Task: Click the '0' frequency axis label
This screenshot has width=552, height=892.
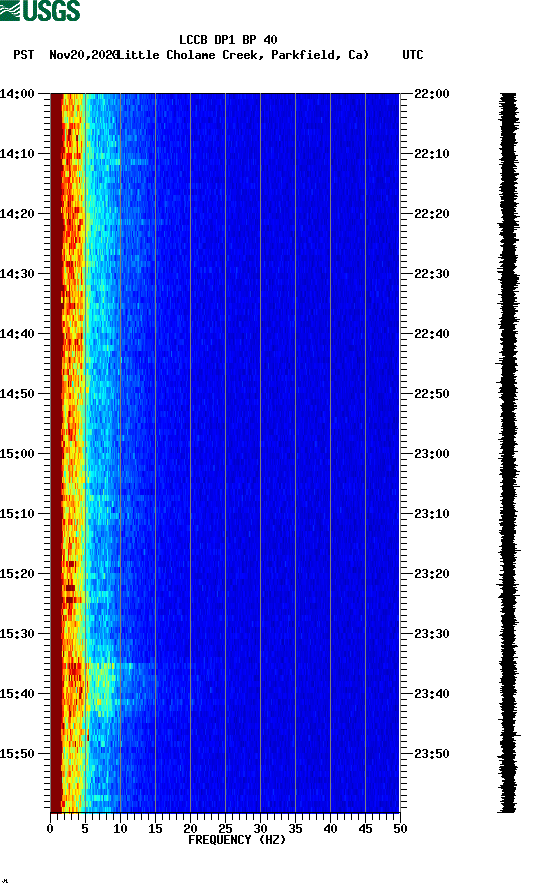Action: pos(50,829)
